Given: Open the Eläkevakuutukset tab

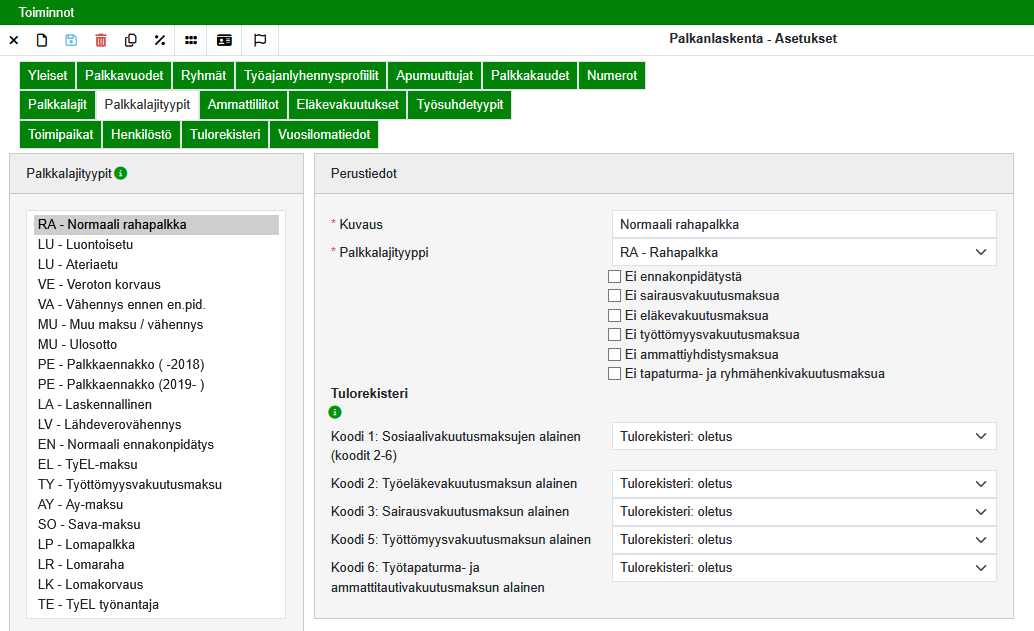Looking at the screenshot, I should (348, 105).
